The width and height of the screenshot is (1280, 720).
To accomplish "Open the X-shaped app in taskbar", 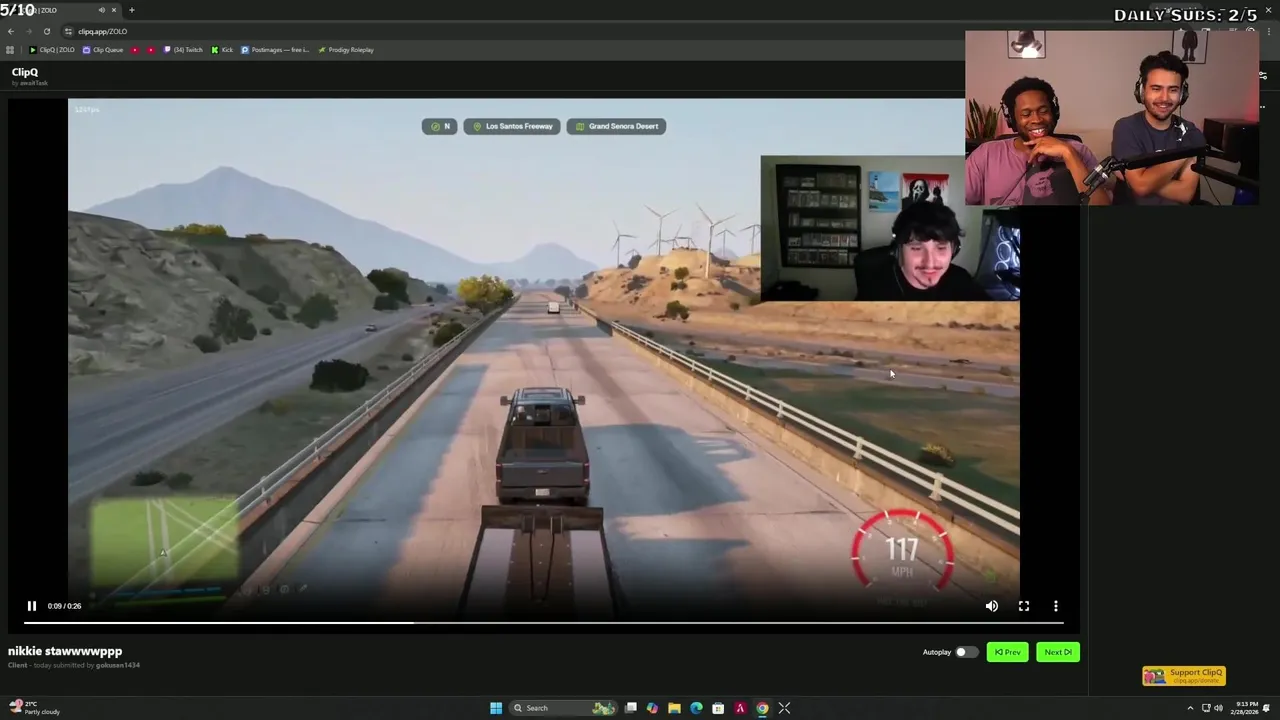I will click(784, 708).
